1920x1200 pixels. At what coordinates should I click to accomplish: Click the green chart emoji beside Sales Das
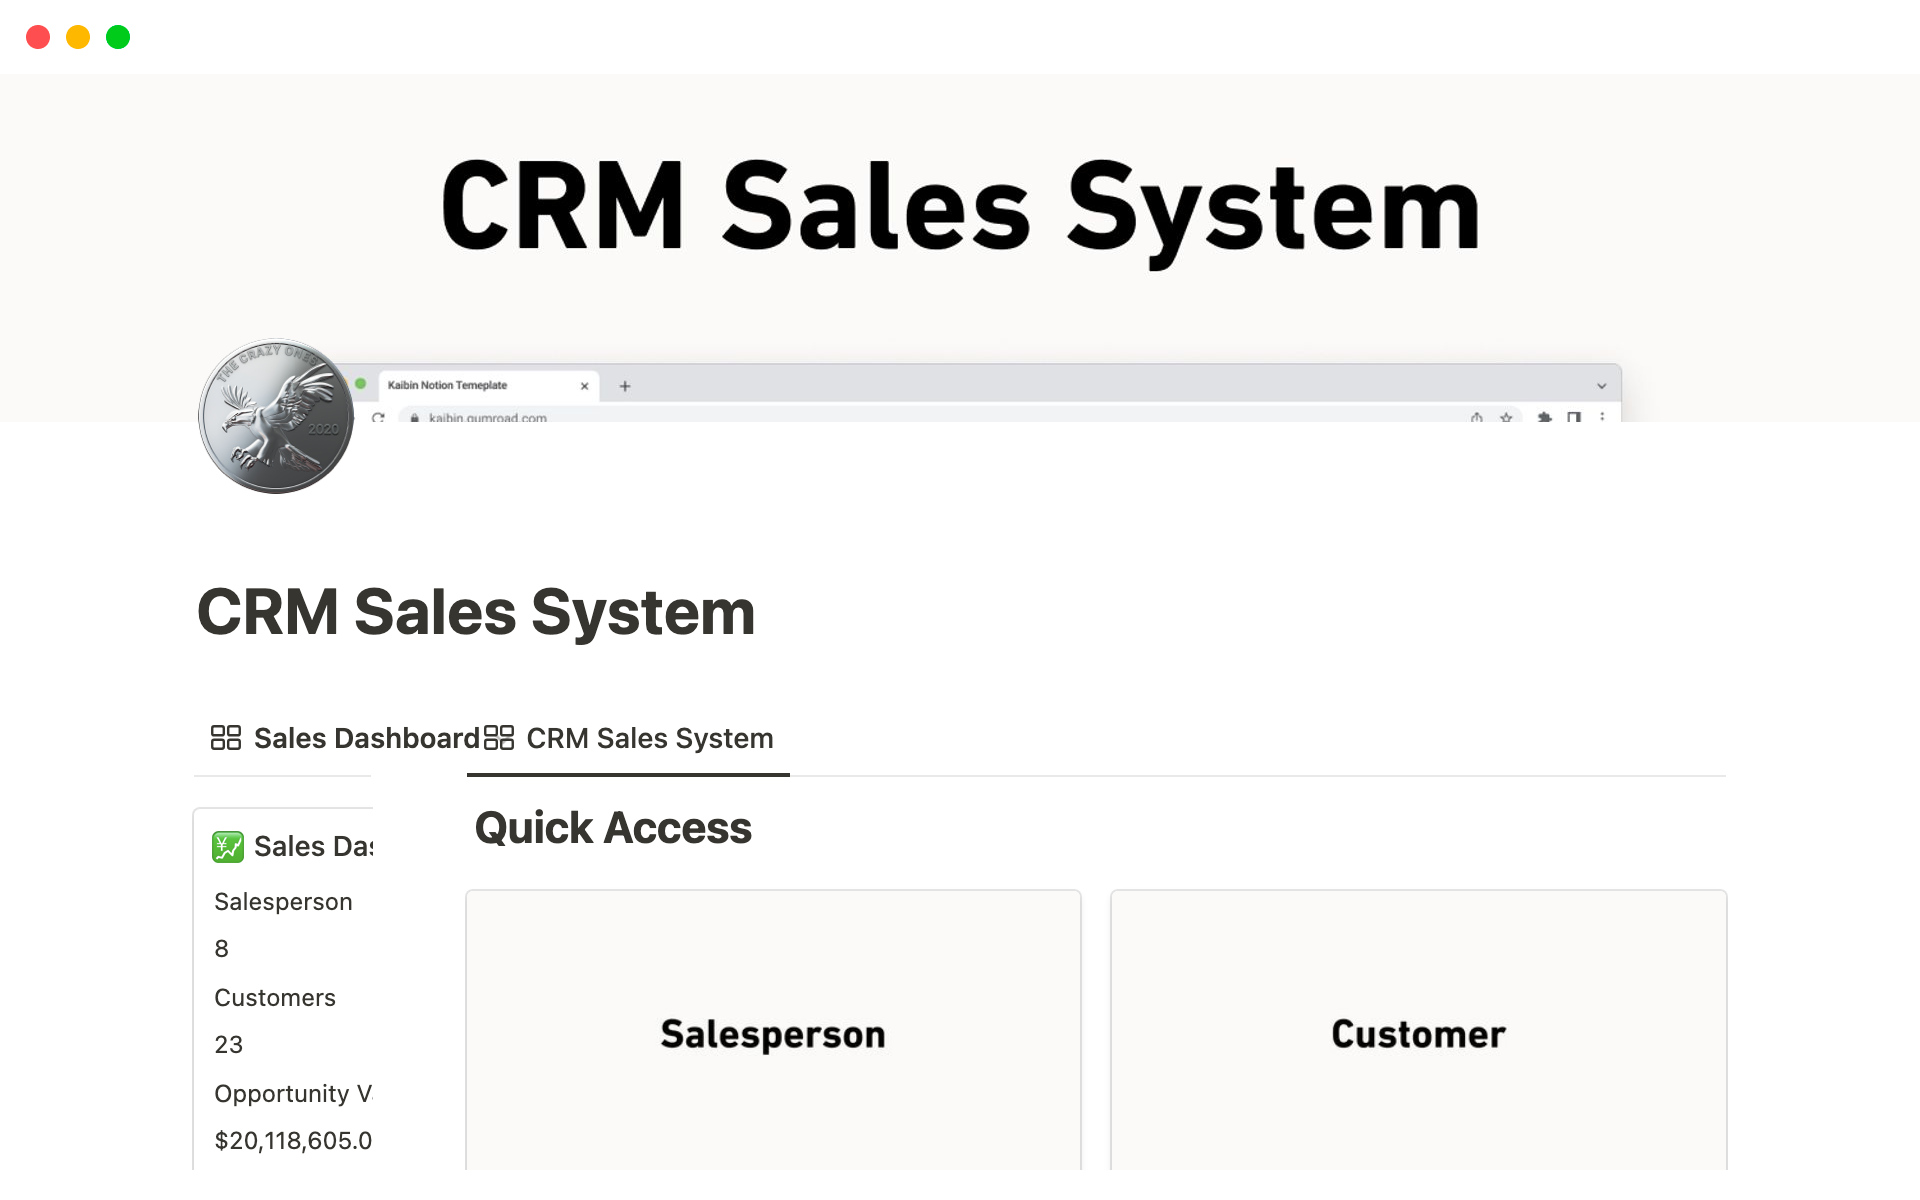pos(228,847)
